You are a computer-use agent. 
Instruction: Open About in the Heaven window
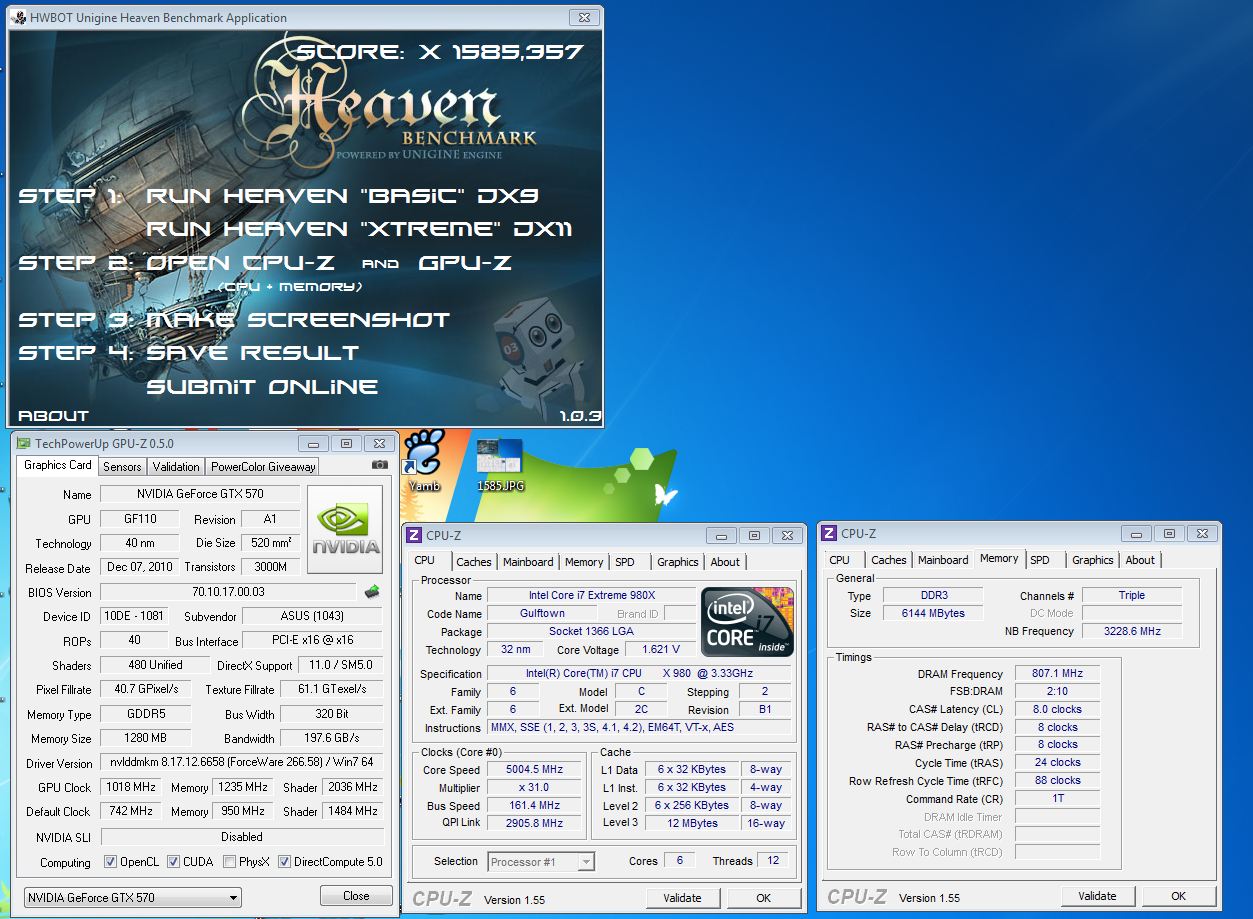pyautogui.click(x=53, y=415)
